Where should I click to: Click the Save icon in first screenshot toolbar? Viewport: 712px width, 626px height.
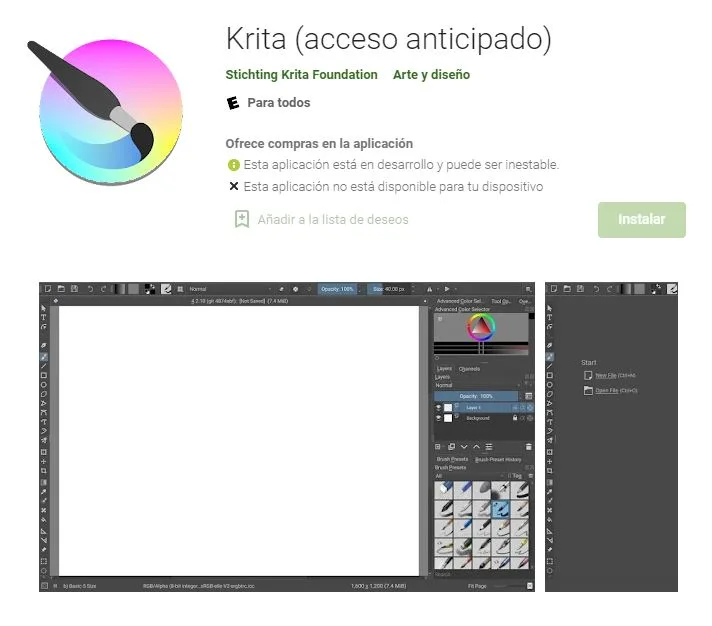(x=74, y=289)
